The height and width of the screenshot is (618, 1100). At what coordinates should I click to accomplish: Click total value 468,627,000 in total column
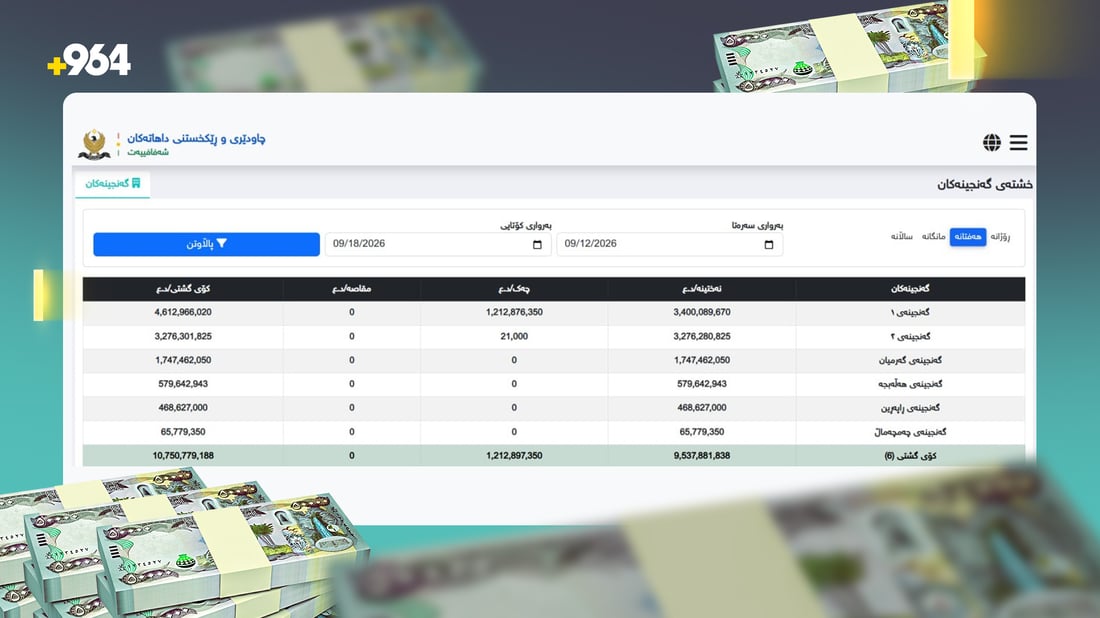pyautogui.click(x=183, y=408)
